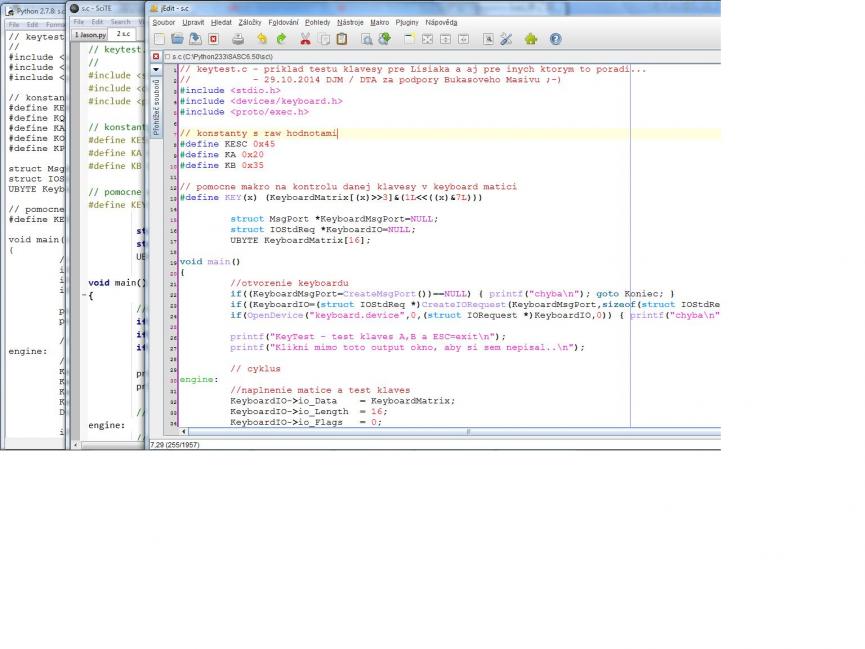Open the Soubor menu
The image size is (865, 649).
pyautogui.click(x=163, y=21)
